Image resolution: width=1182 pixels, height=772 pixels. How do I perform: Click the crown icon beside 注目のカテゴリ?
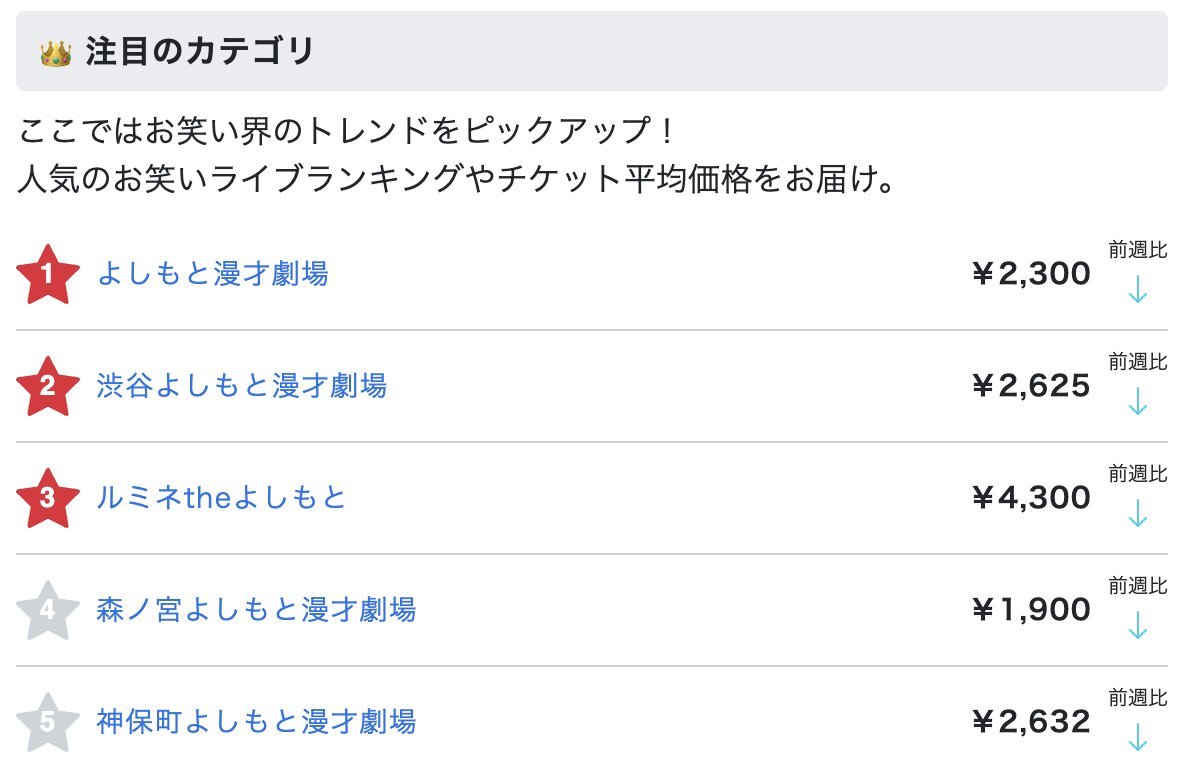coord(56,54)
